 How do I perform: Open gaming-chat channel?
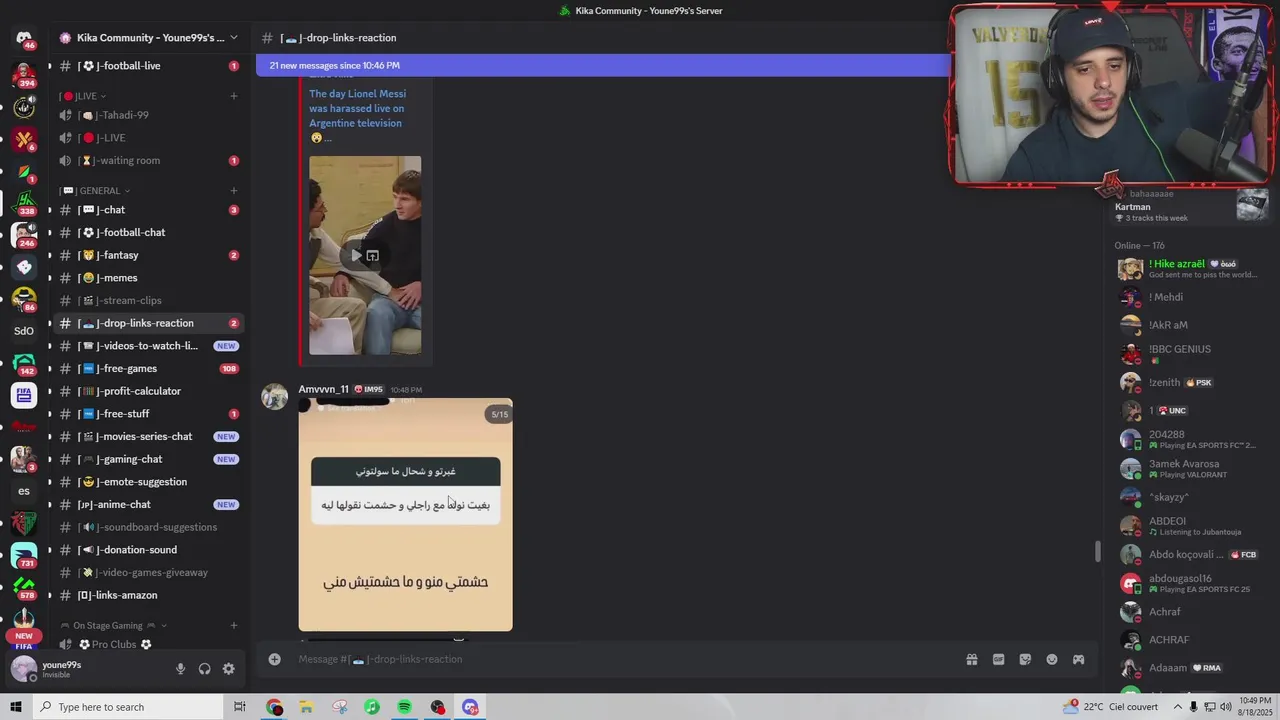tap(148, 459)
